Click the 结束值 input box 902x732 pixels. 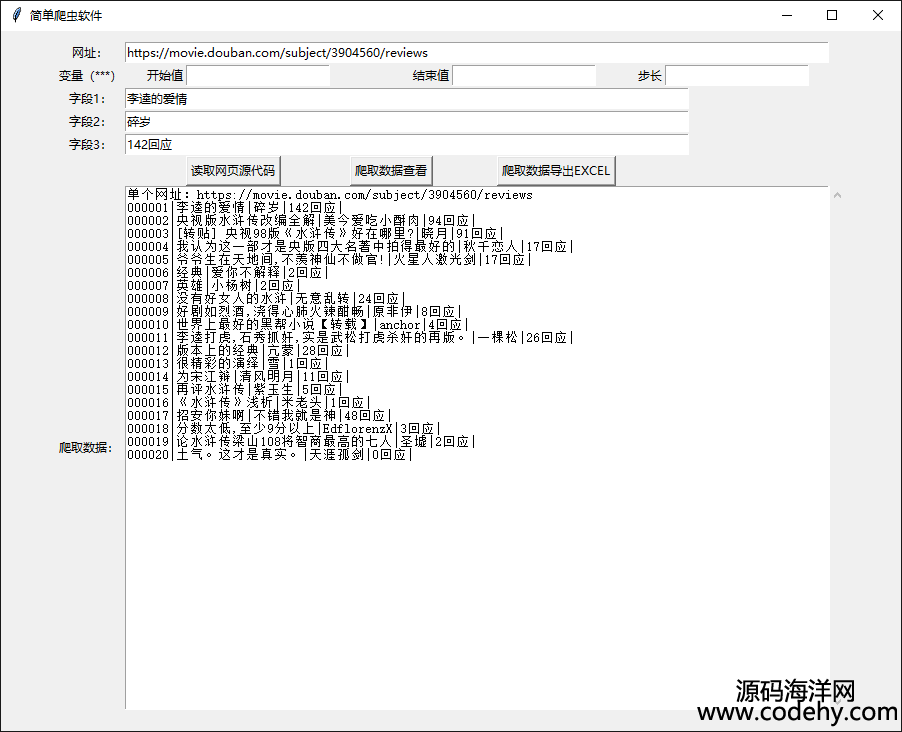523,76
